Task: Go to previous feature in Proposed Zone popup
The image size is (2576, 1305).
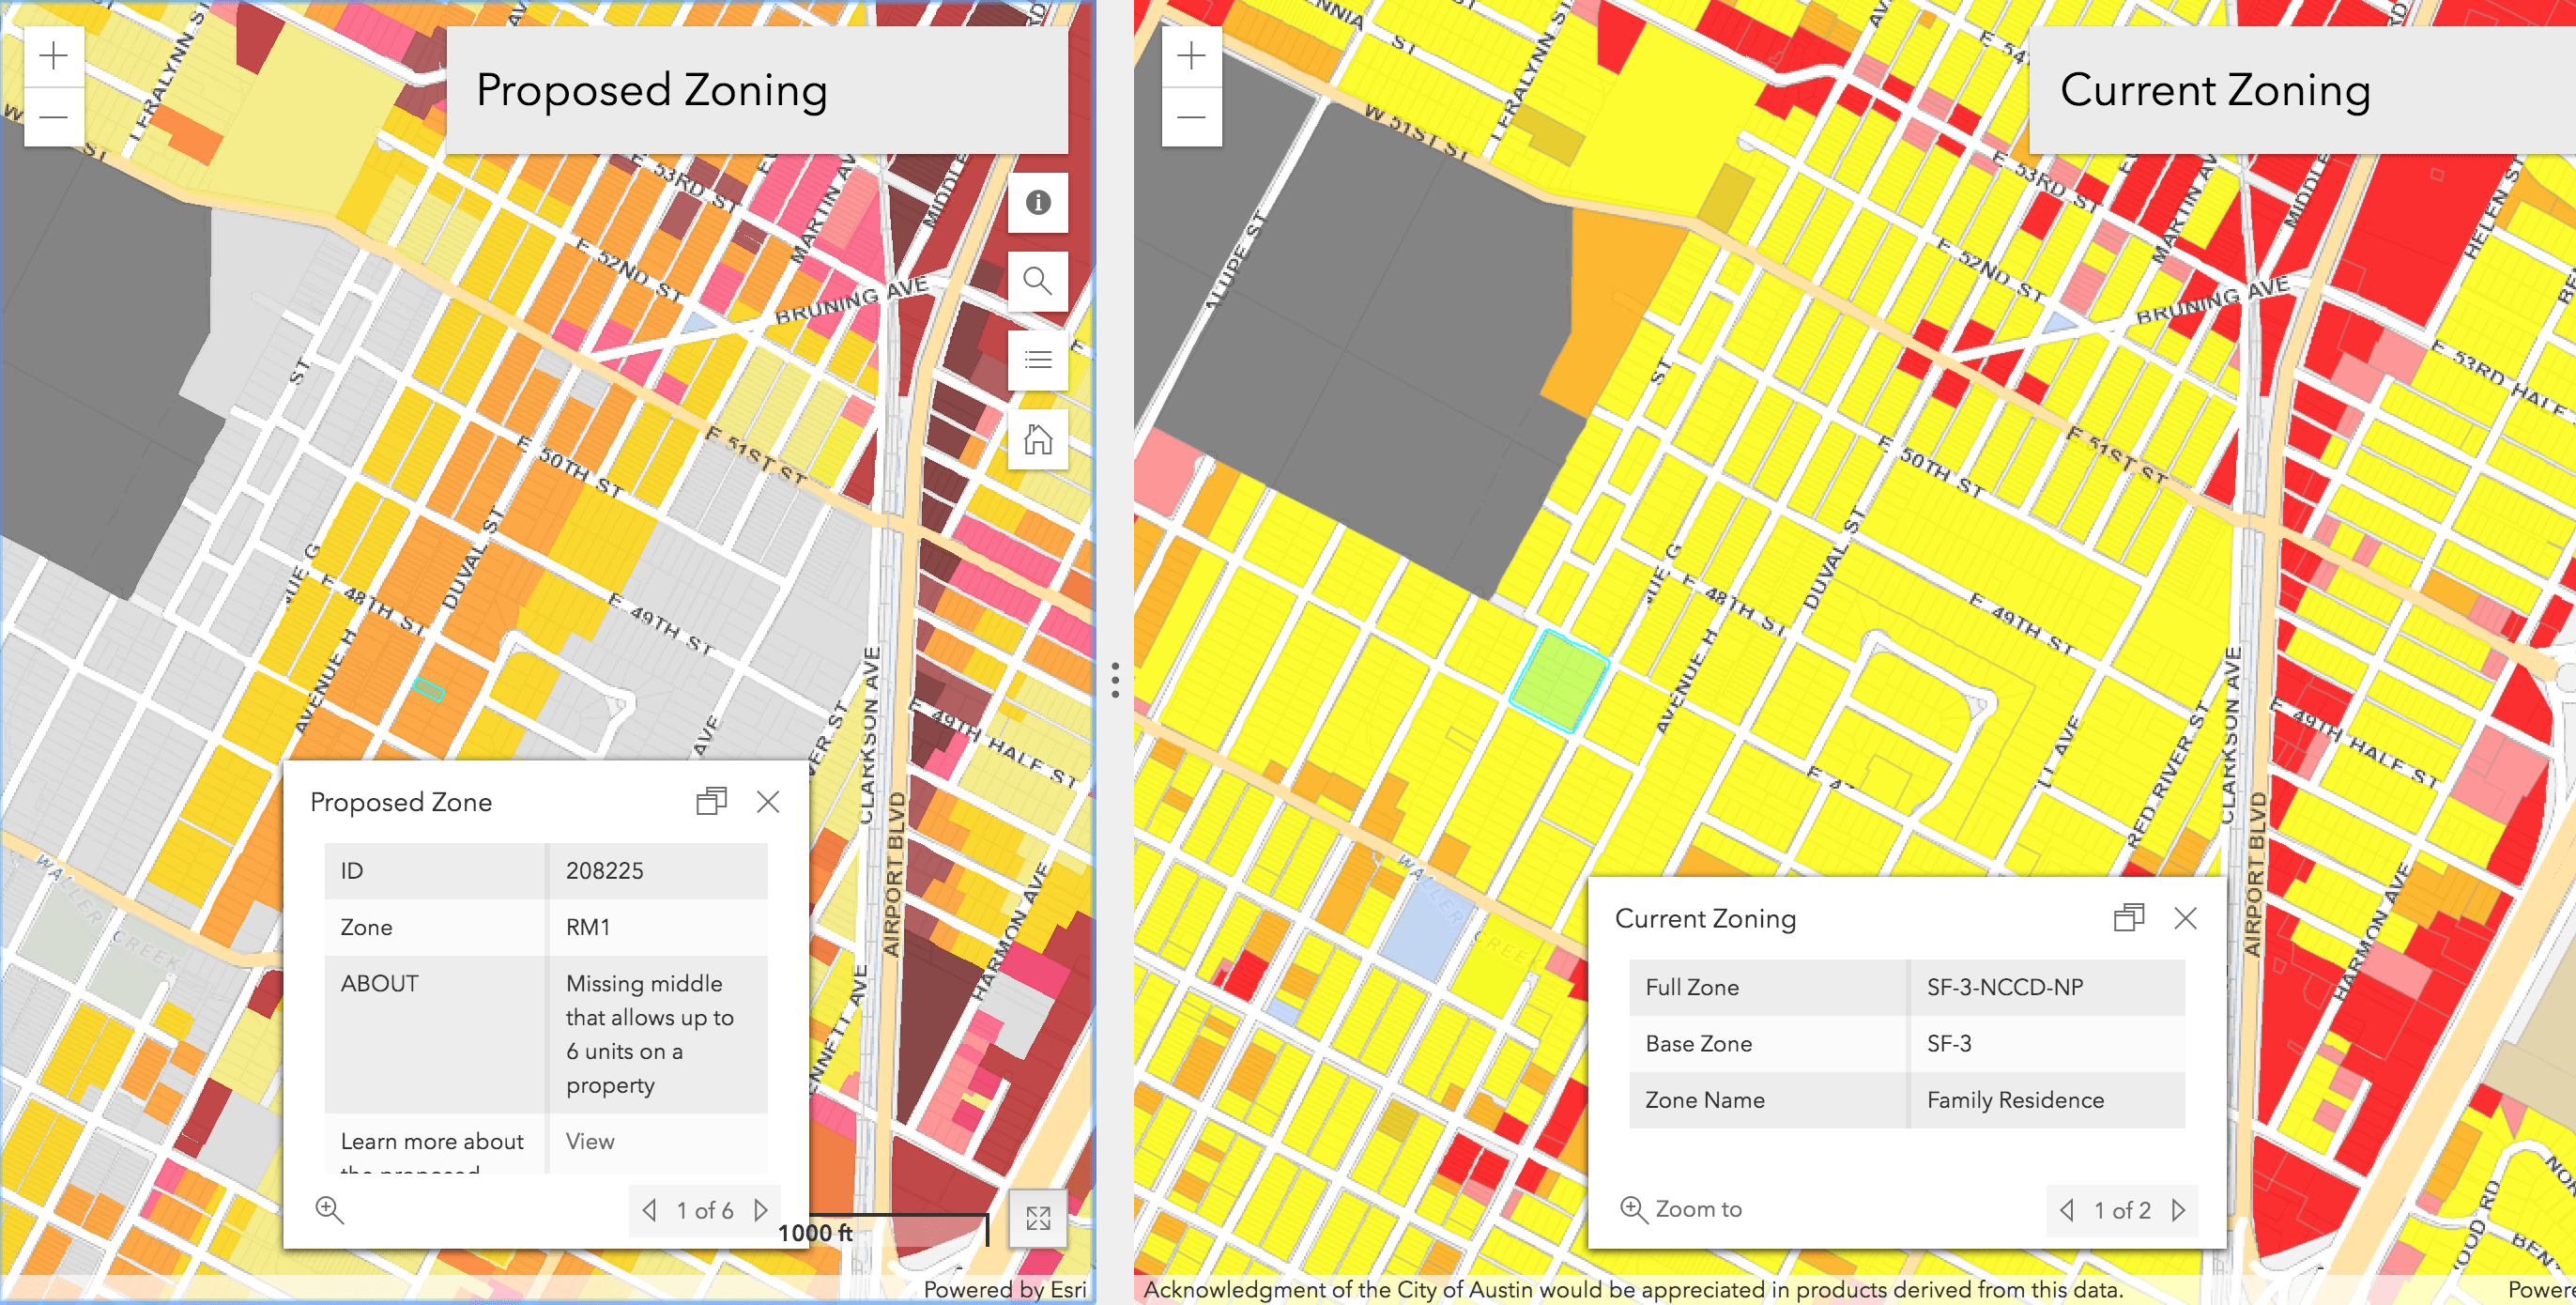Action: (650, 1210)
